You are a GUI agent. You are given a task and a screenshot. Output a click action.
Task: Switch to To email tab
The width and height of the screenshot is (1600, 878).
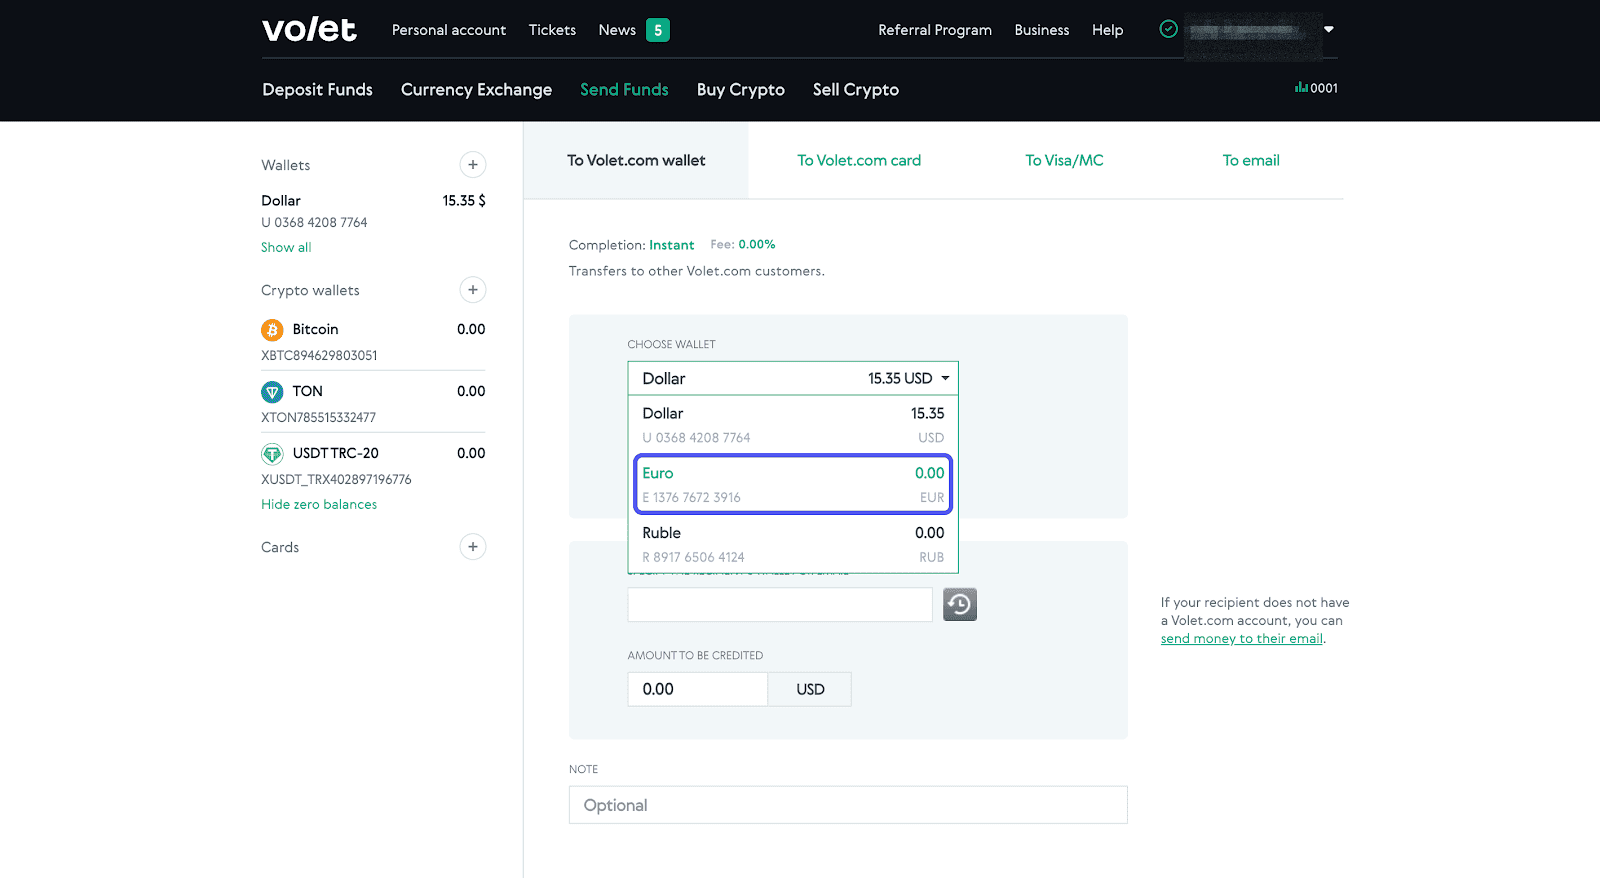pos(1251,160)
